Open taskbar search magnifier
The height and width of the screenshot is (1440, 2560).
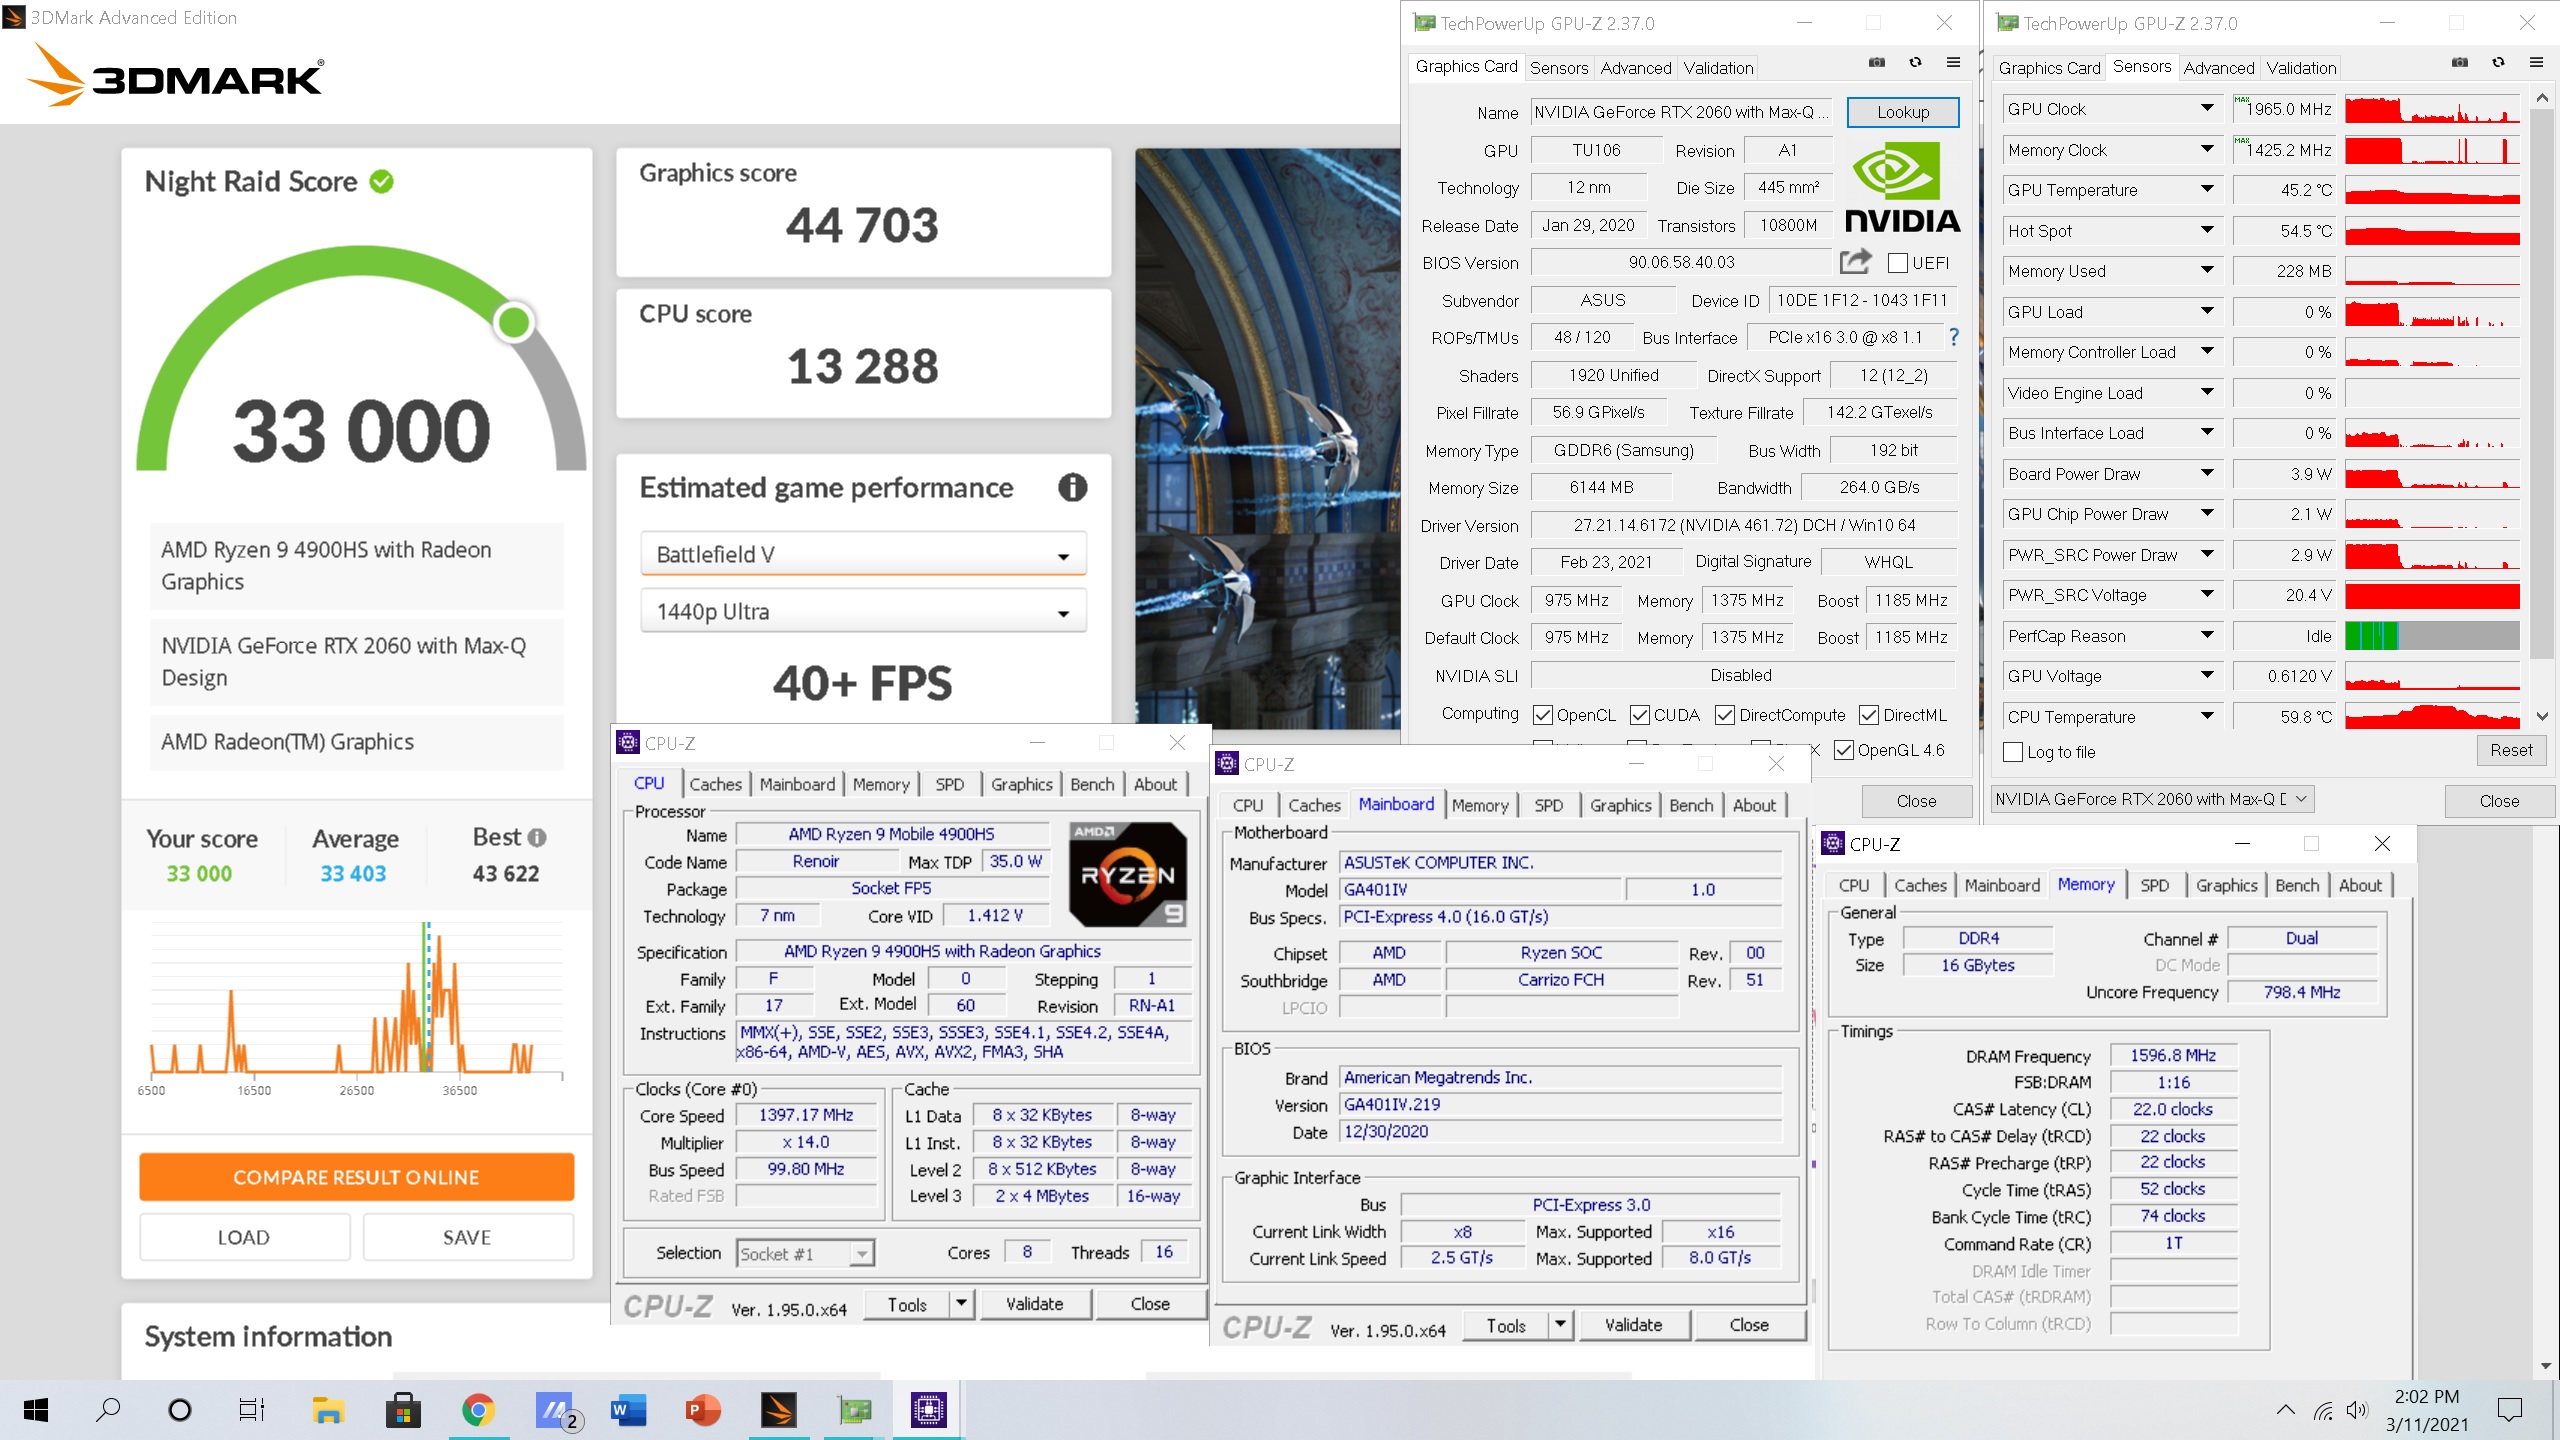pyautogui.click(x=107, y=1410)
